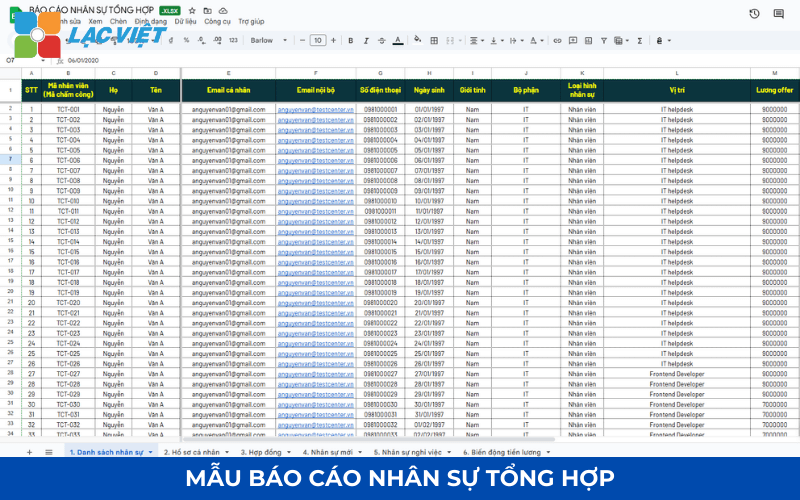Switch to 2. Hồ sơ cá nhân sheet

pyautogui.click(x=192, y=452)
